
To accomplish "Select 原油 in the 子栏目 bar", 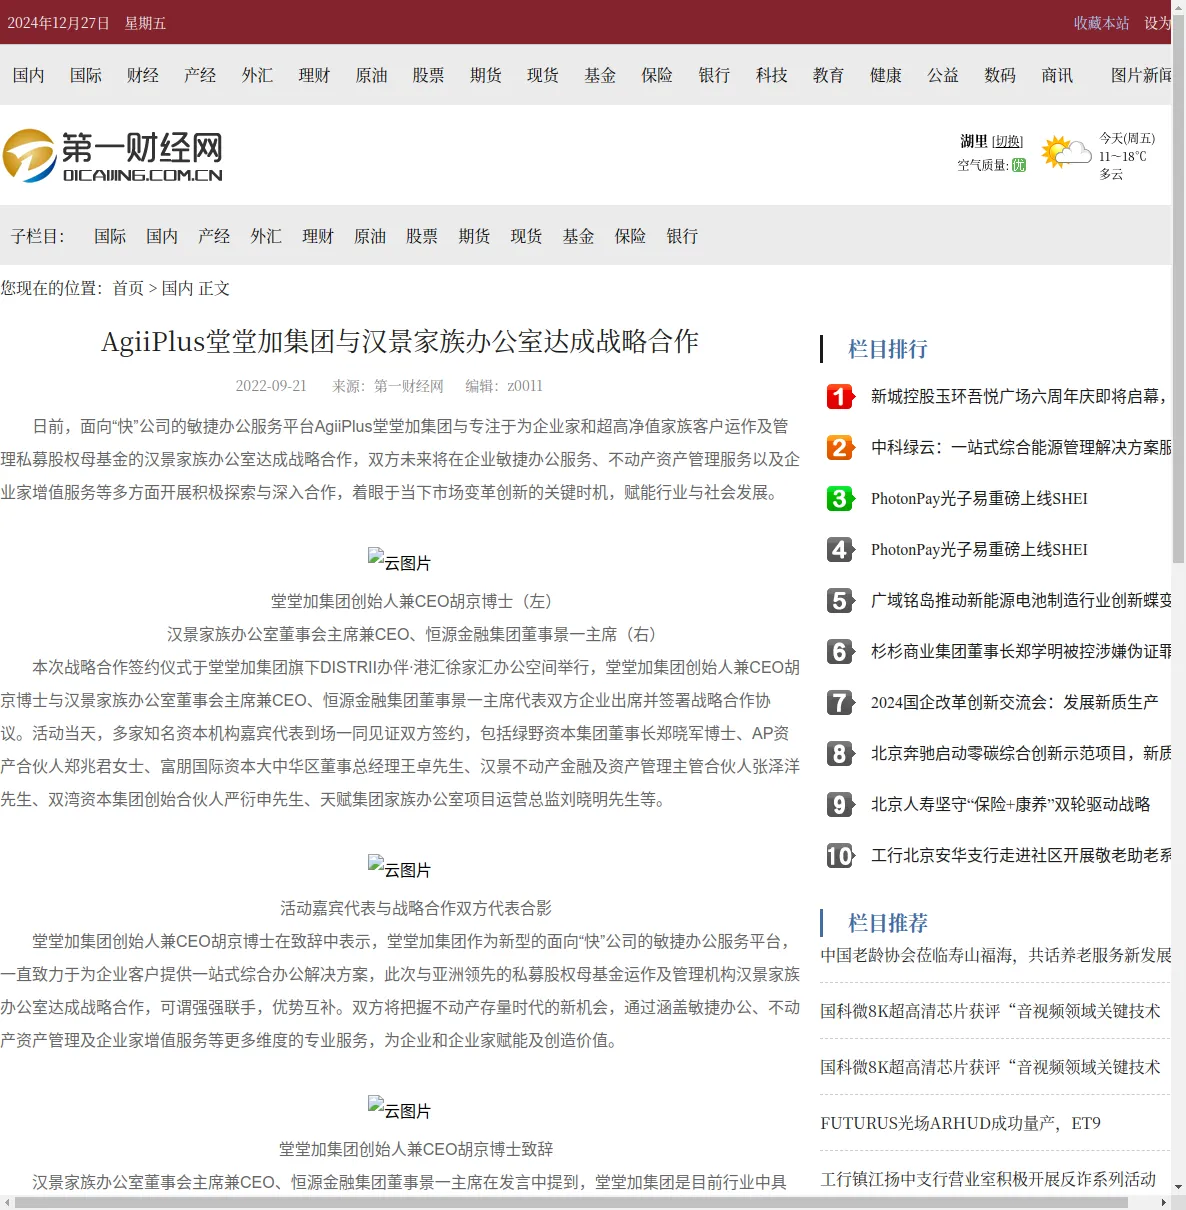I will [370, 236].
